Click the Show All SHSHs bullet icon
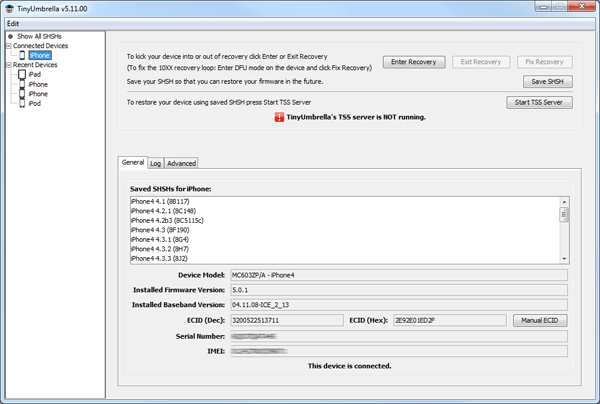 (x=11, y=36)
